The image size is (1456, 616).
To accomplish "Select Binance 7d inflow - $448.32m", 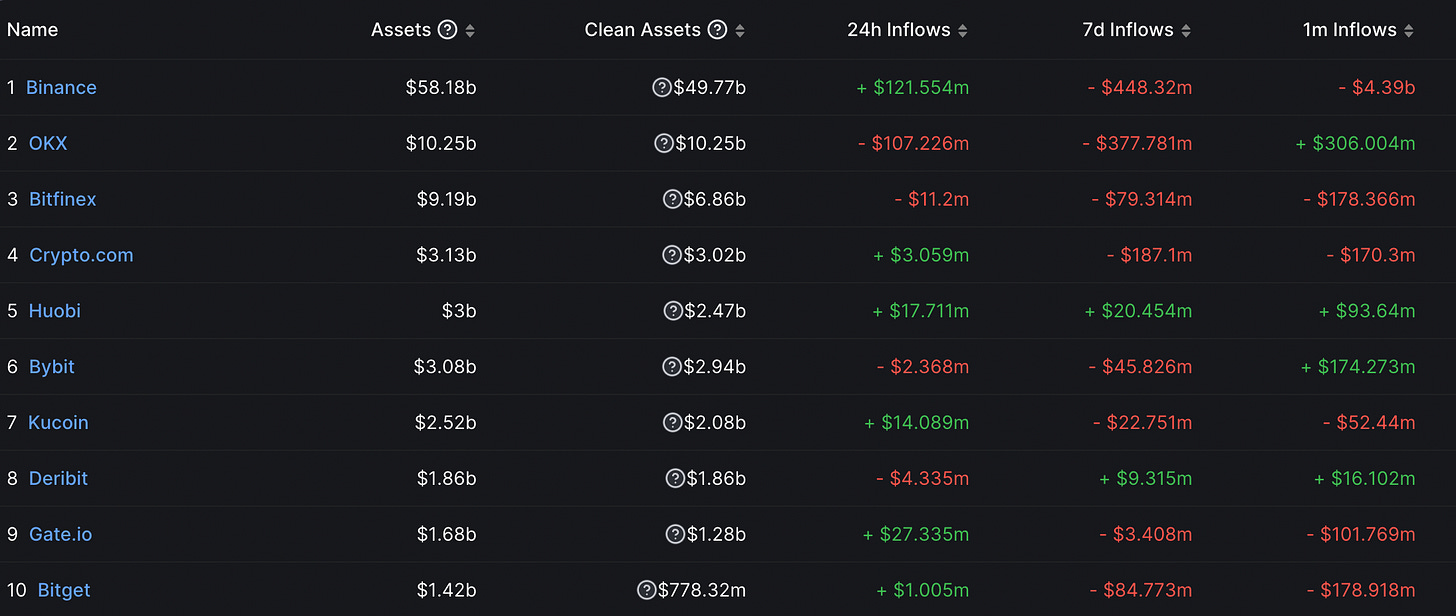I will click(x=1140, y=87).
